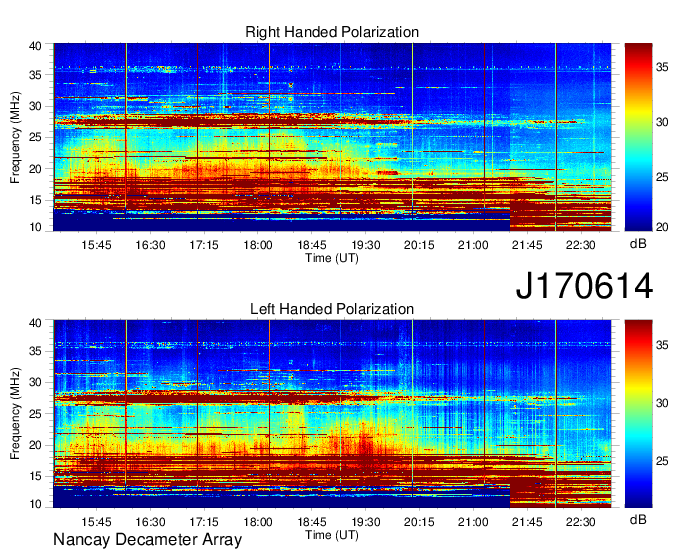Click the 18:00 time tick on the Right Handed plot
This screenshot has width=680, height=552.
click(258, 245)
